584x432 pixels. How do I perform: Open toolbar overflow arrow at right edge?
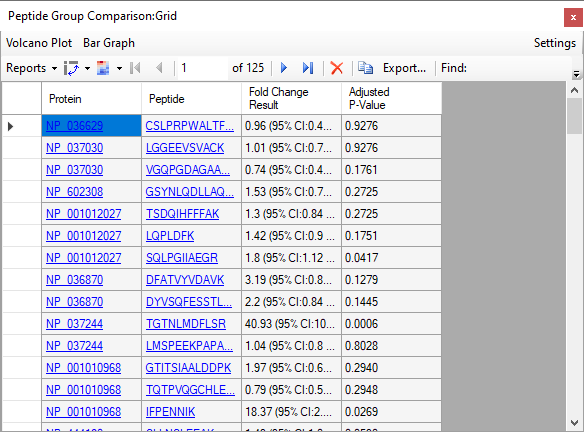coord(576,74)
